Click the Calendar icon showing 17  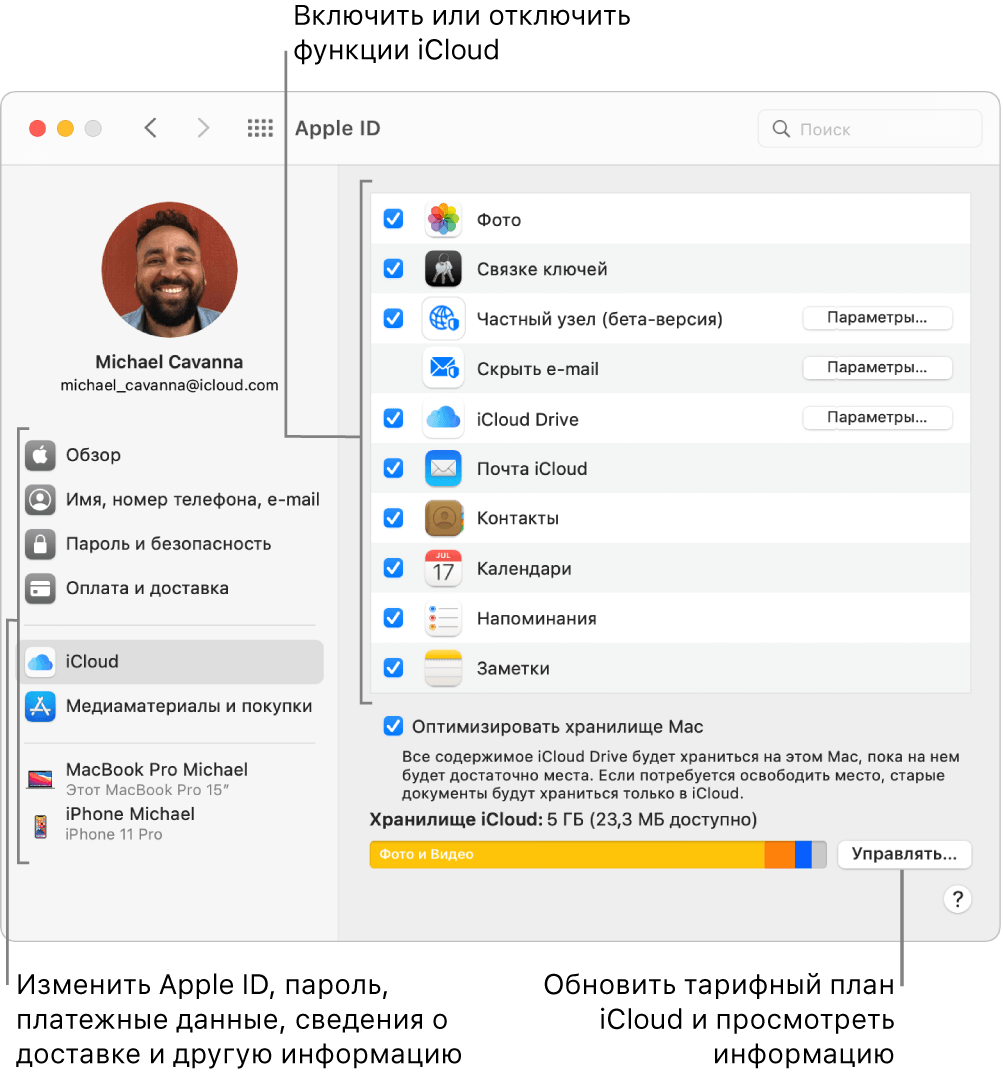tap(443, 569)
